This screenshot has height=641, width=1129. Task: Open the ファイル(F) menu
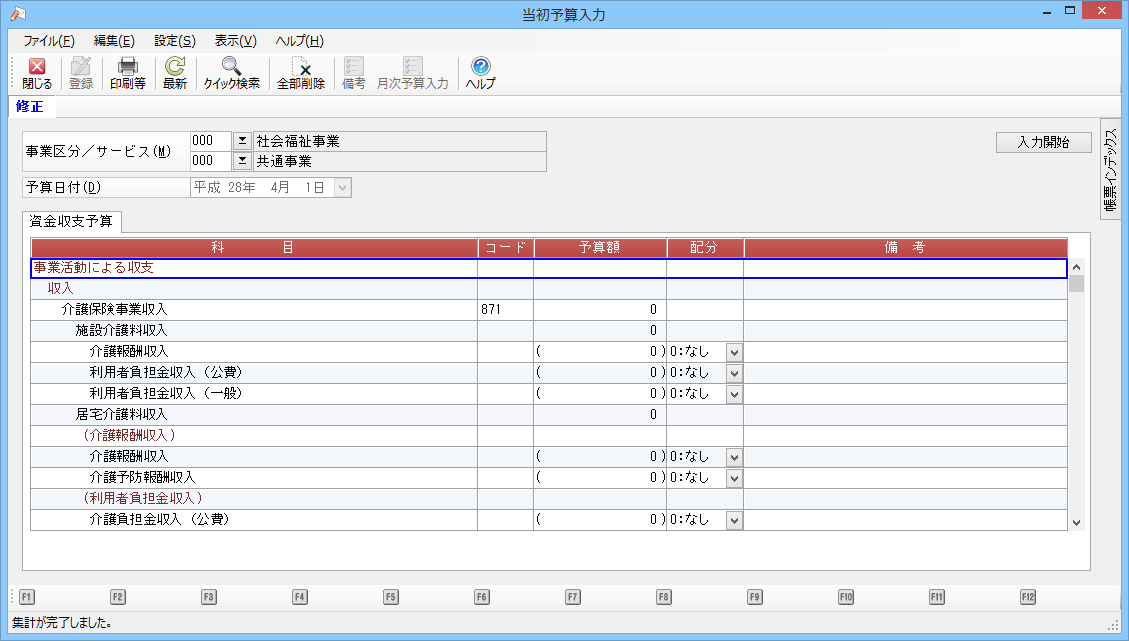(x=48, y=41)
